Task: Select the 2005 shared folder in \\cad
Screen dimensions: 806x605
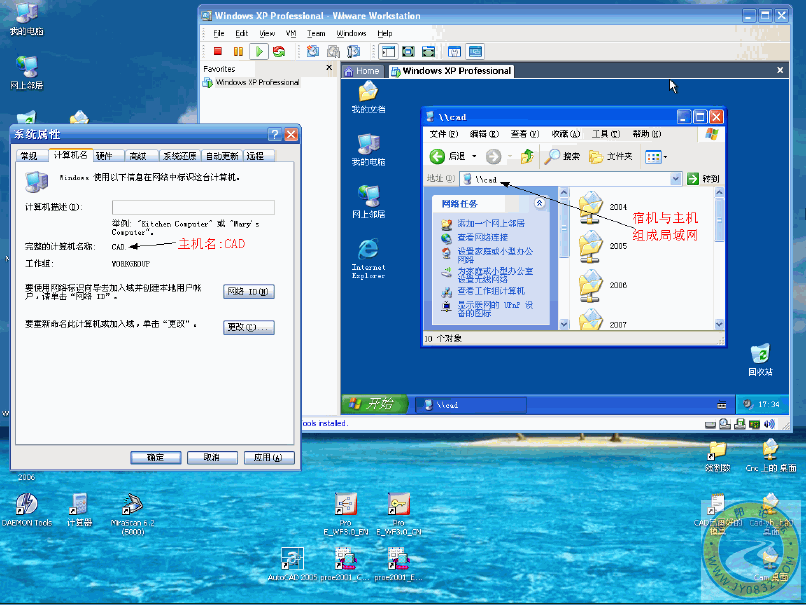Action: [603, 246]
